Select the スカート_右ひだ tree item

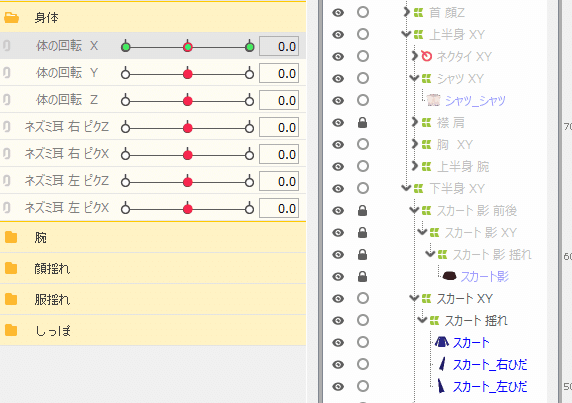[x=490, y=365]
